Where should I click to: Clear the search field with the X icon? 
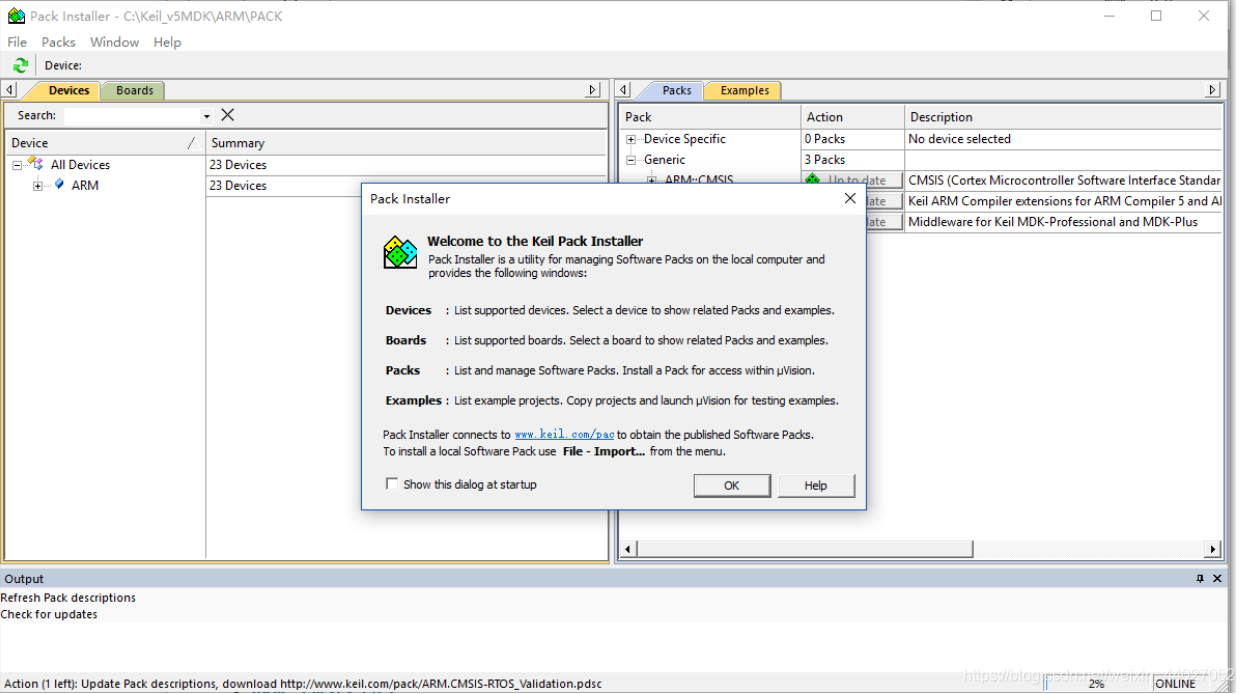(227, 115)
